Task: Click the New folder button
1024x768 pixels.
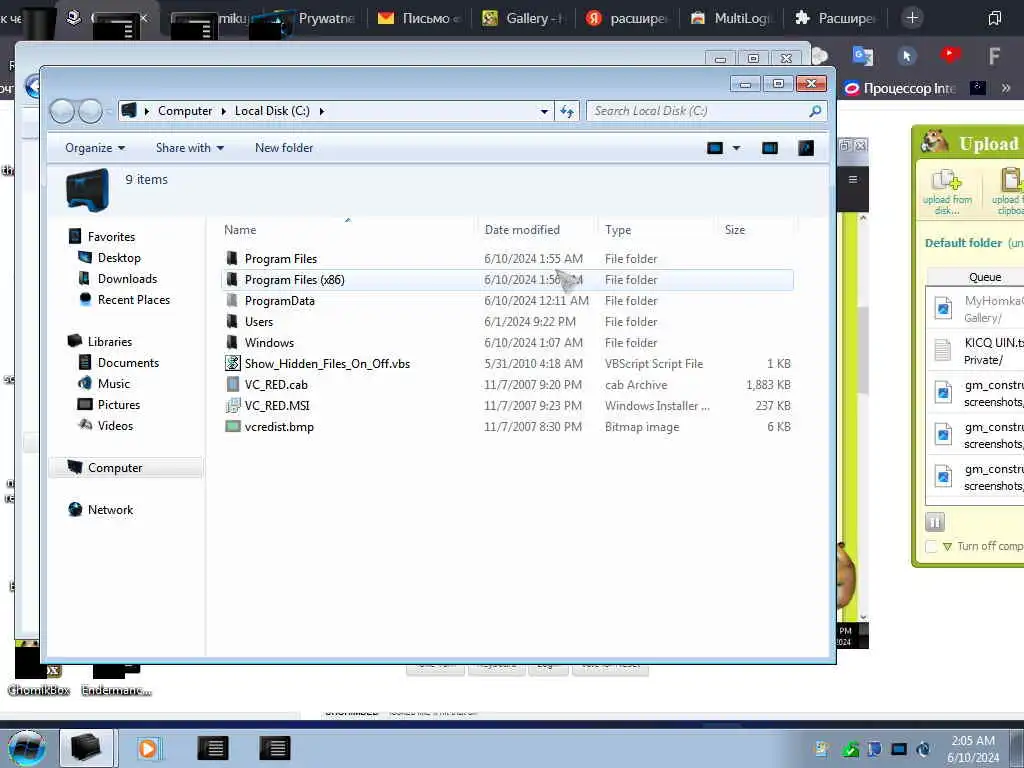Action: pyautogui.click(x=284, y=148)
